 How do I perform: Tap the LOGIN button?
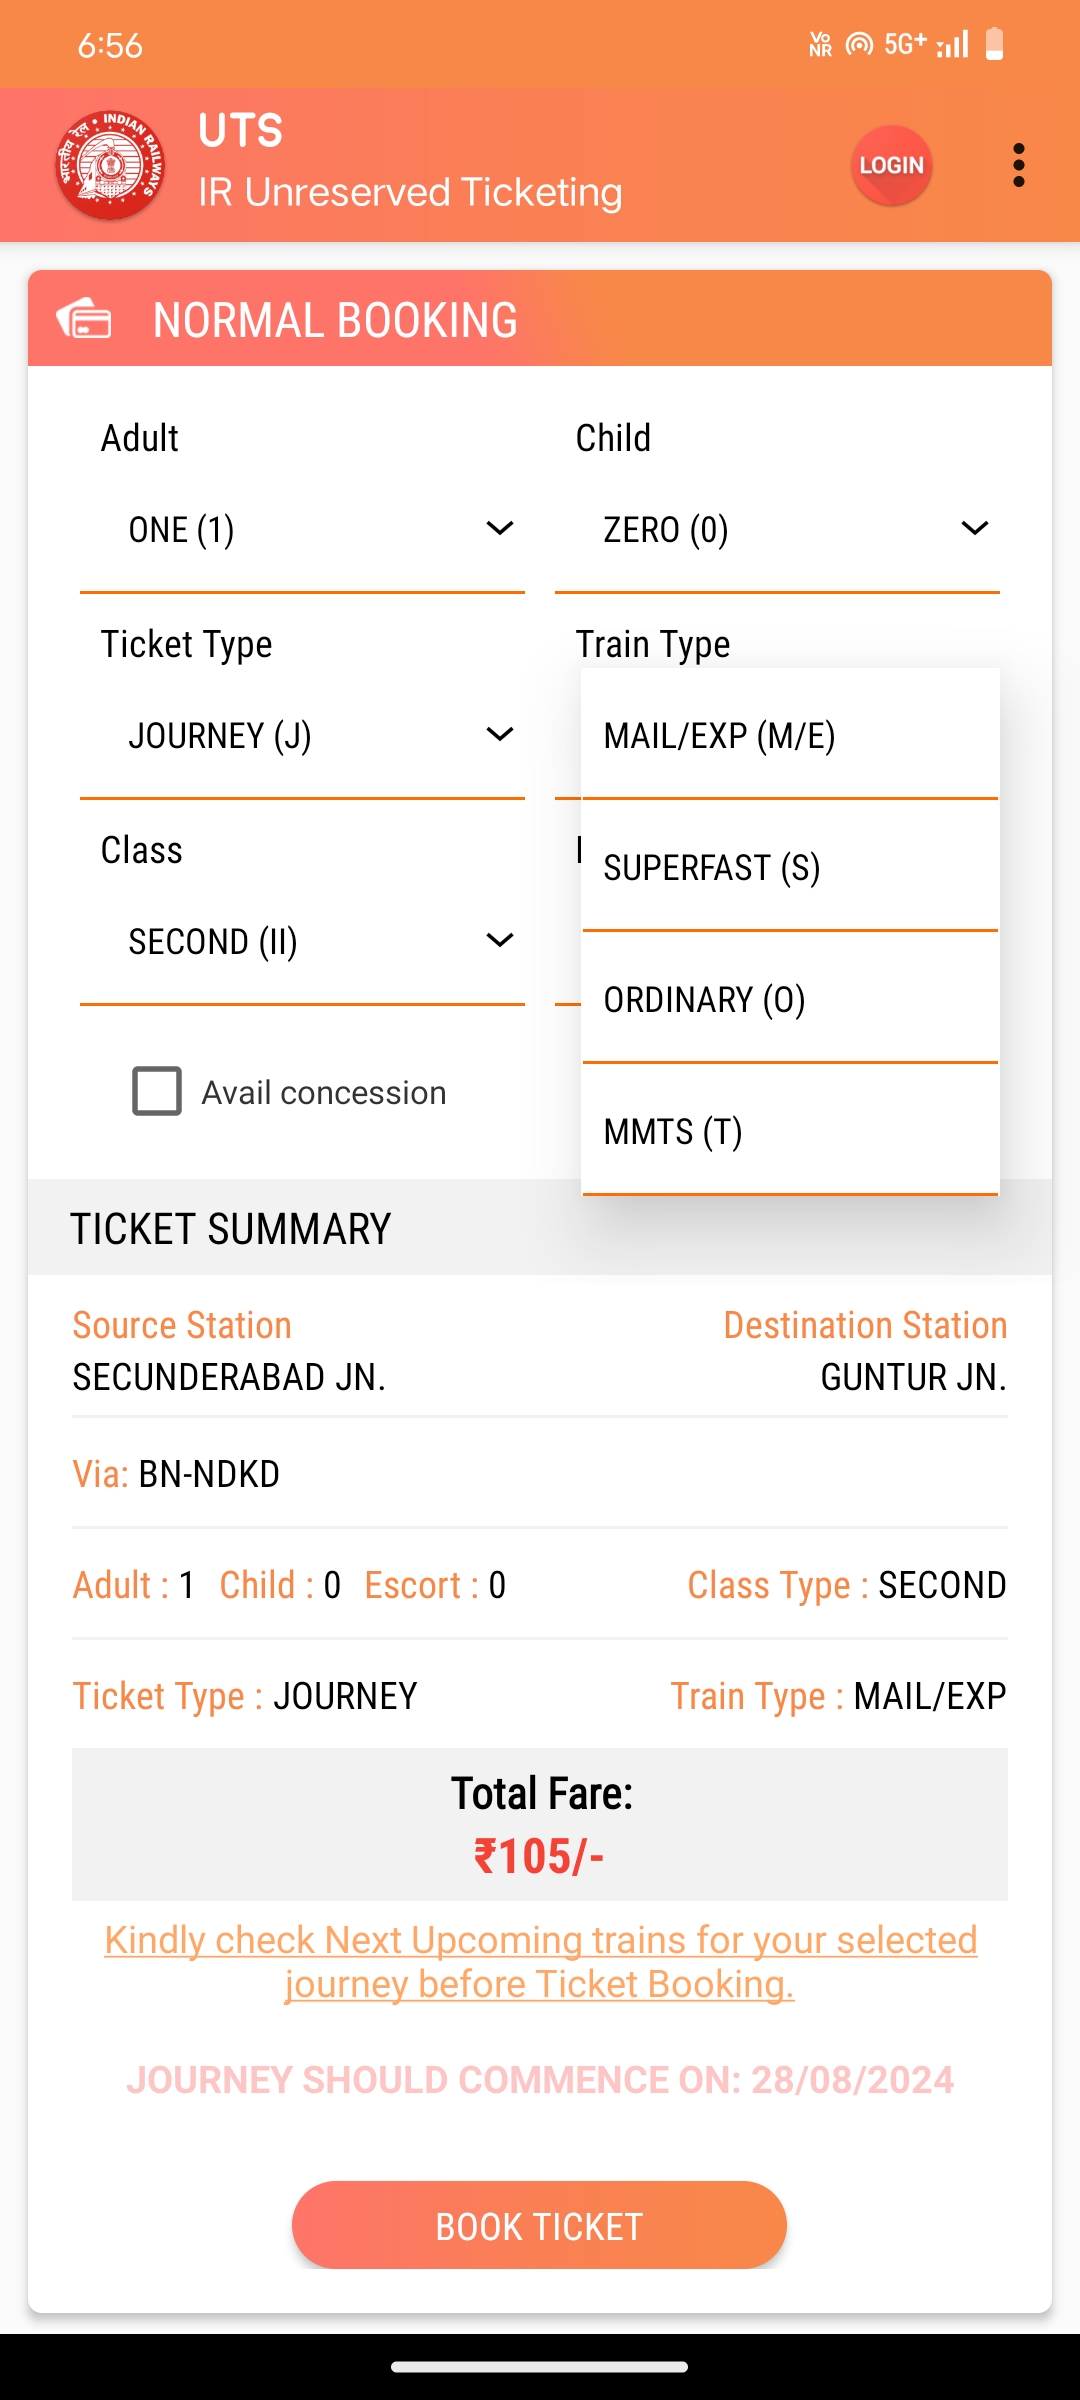click(891, 165)
